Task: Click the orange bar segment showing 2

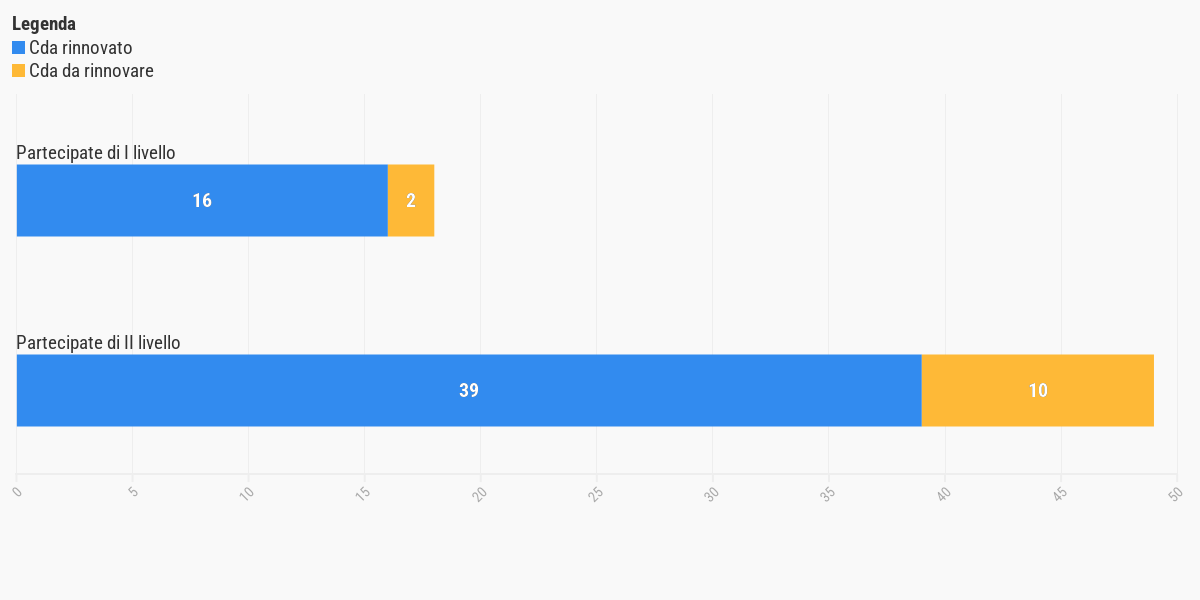Action: (x=411, y=200)
